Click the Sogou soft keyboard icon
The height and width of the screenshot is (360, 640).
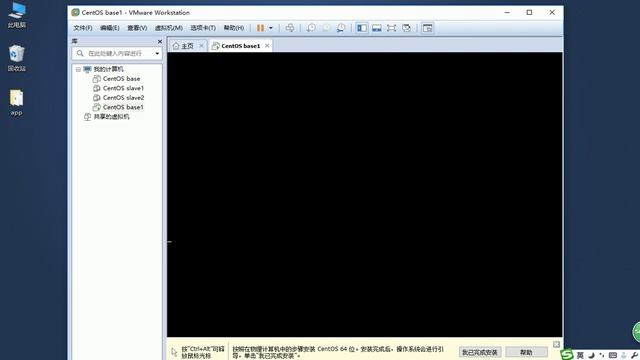point(613,356)
